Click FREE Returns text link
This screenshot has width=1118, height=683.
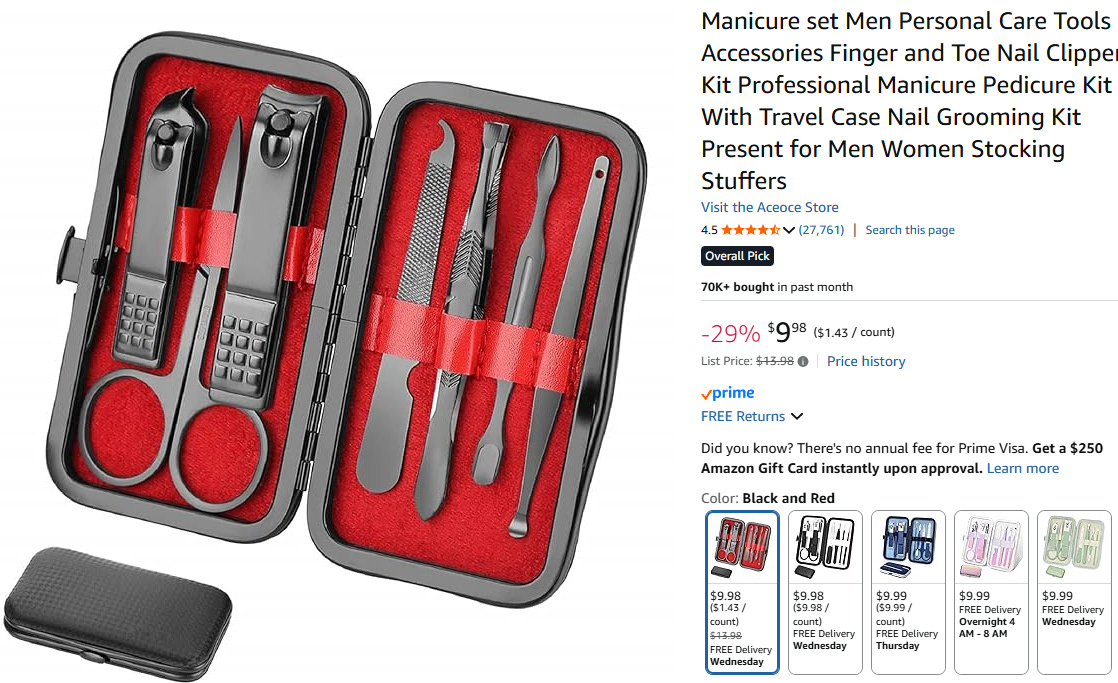coord(743,416)
